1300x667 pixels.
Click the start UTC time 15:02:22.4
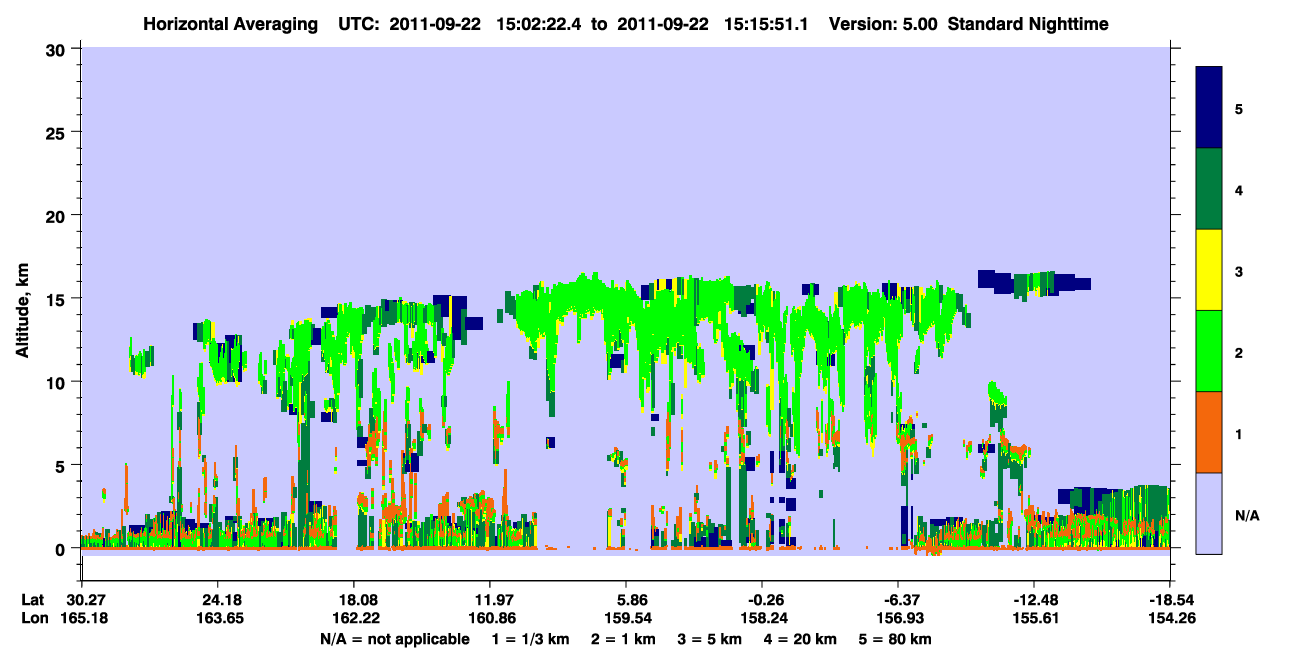click(539, 23)
